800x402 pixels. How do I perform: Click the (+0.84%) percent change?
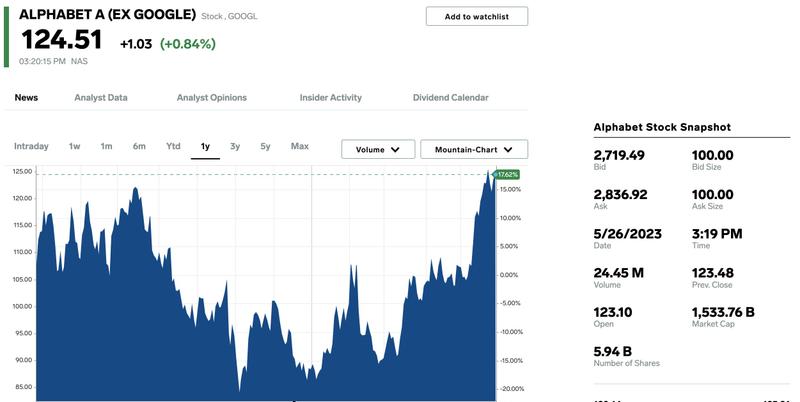[188, 44]
